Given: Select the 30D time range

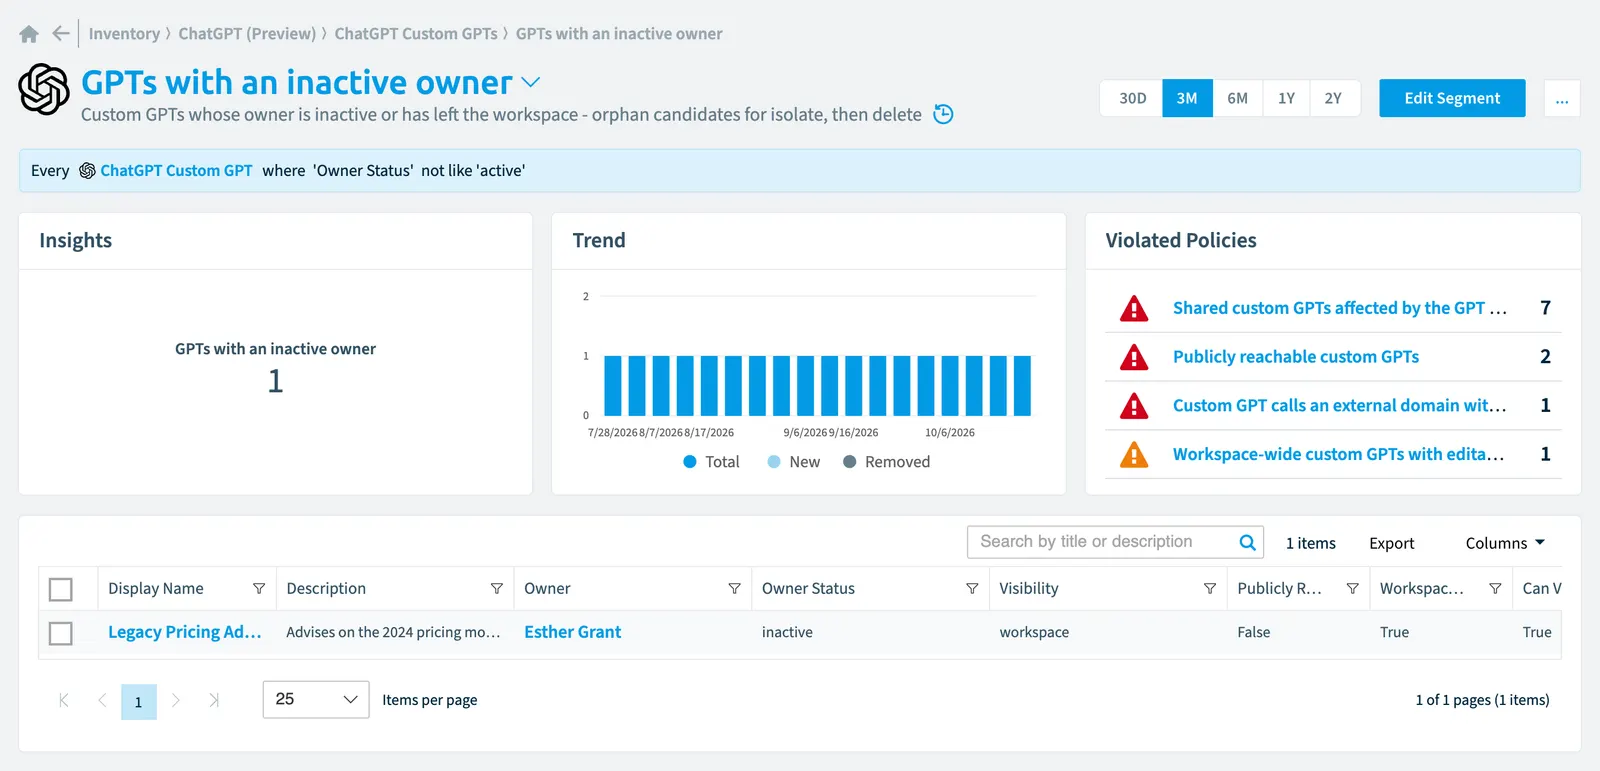Looking at the screenshot, I should pos(1133,98).
